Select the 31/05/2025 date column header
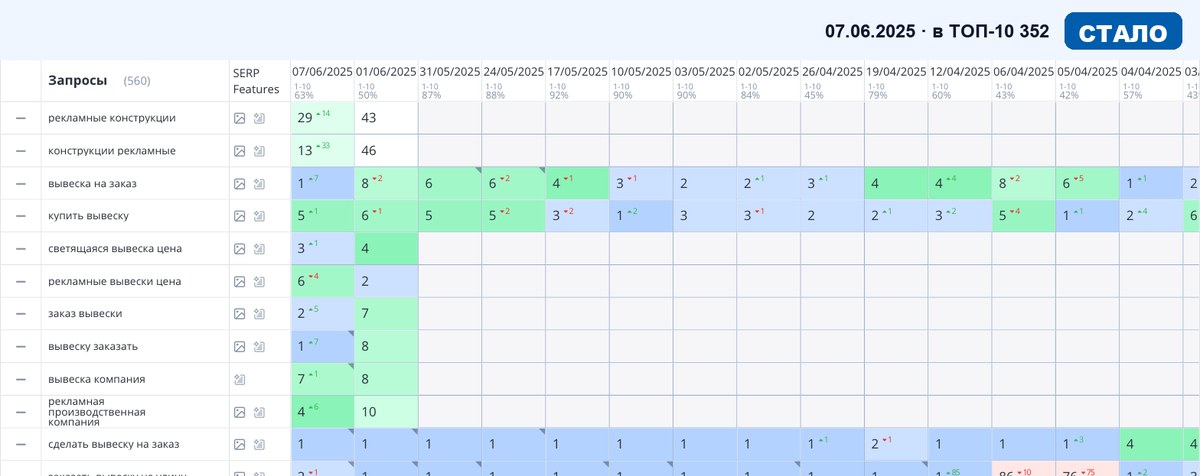The image size is (1200, 476). pos(450,72)
